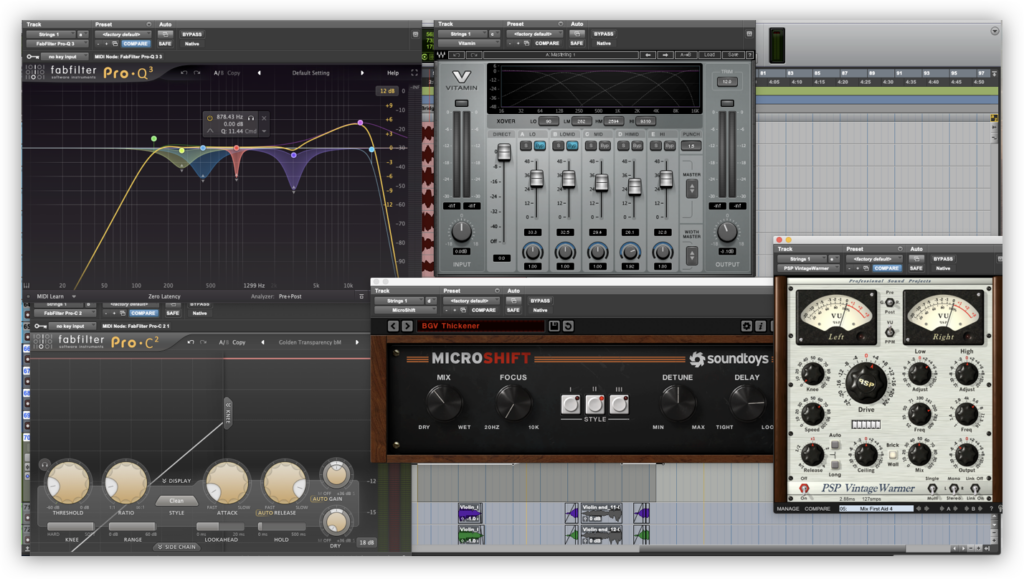Click the undo arrow in Pro-Q 3
1024x579 pixels.
(x=184, y=73)
